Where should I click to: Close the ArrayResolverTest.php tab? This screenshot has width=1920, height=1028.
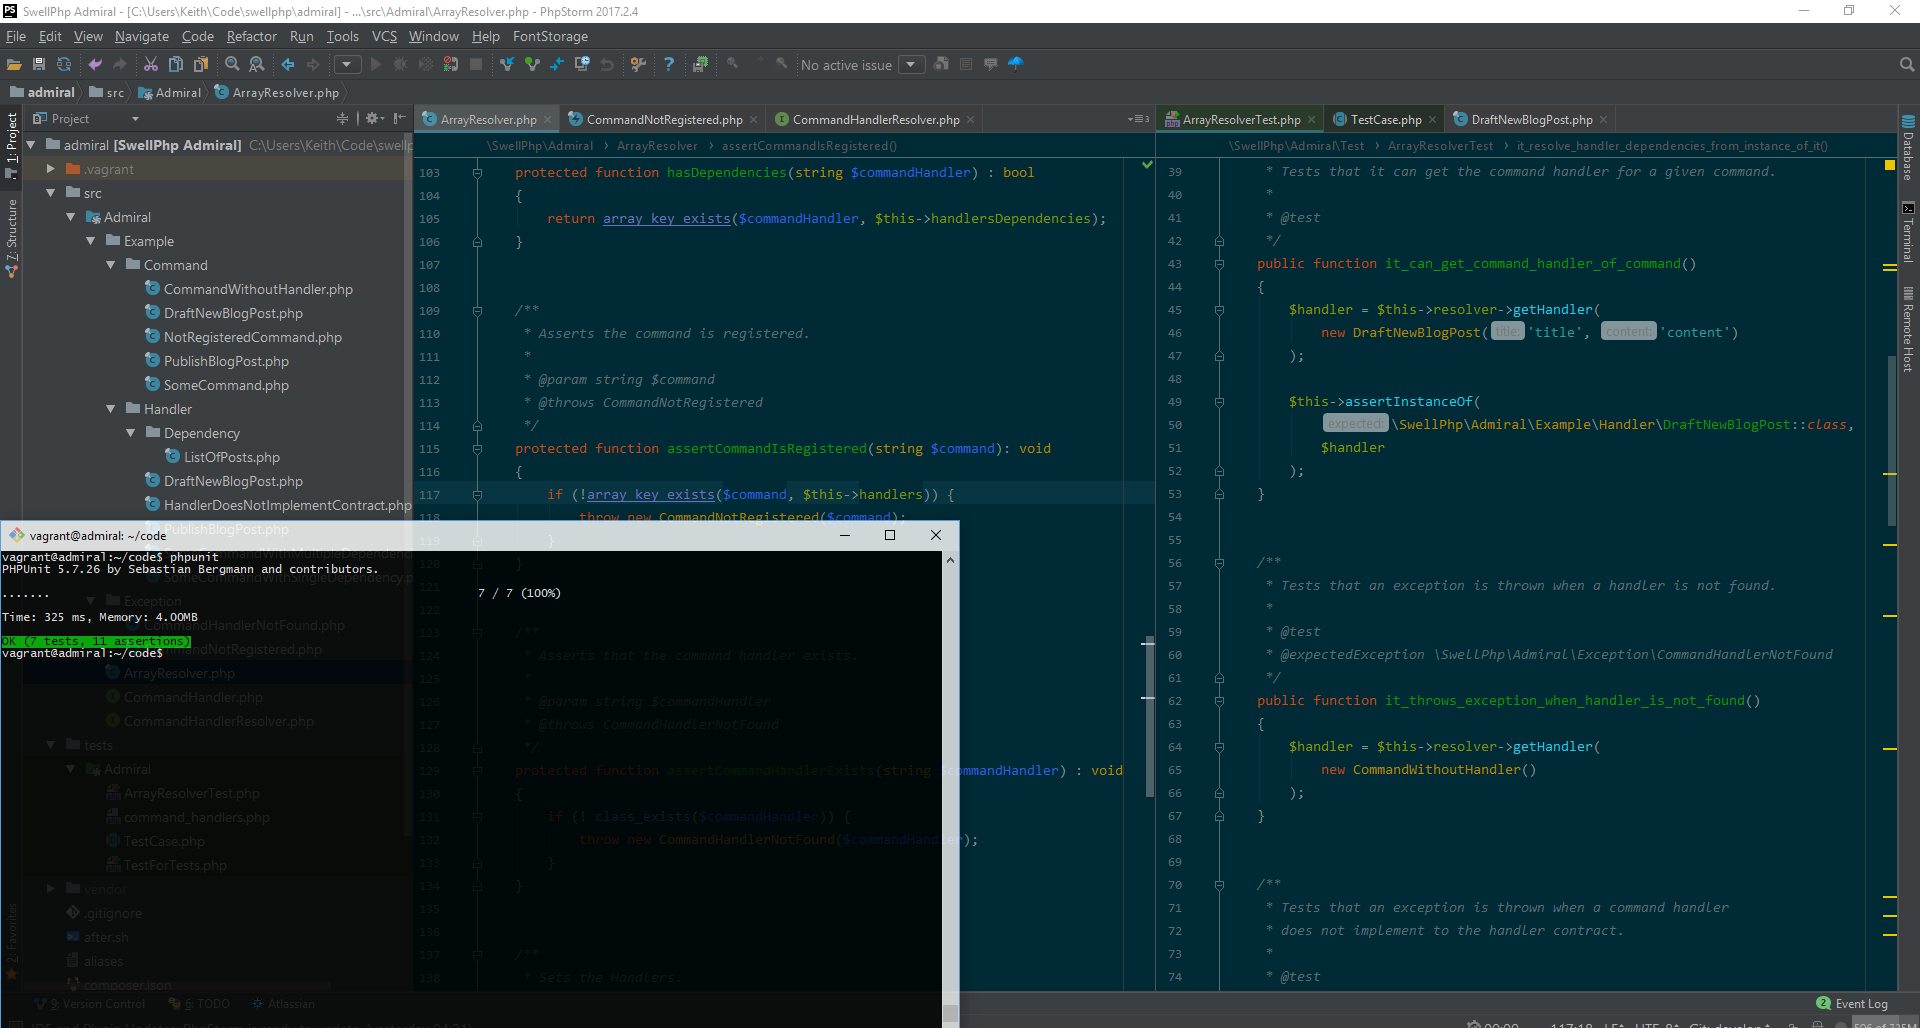coord(1312,120)
